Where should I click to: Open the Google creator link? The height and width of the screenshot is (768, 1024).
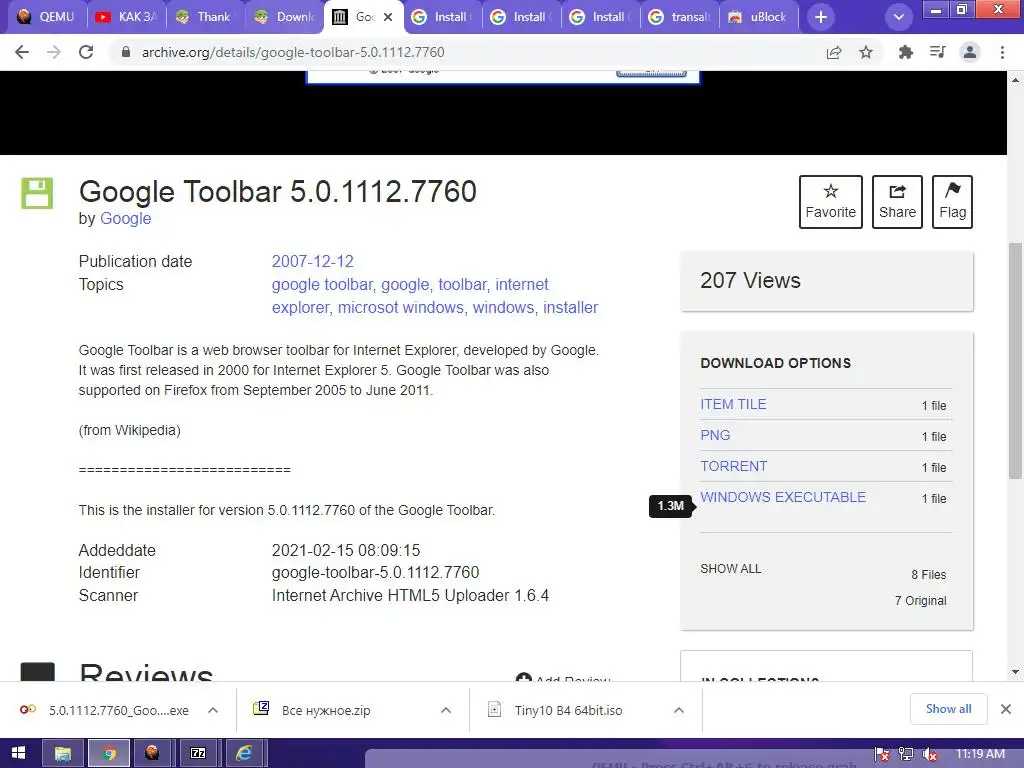tap(125, 218)
